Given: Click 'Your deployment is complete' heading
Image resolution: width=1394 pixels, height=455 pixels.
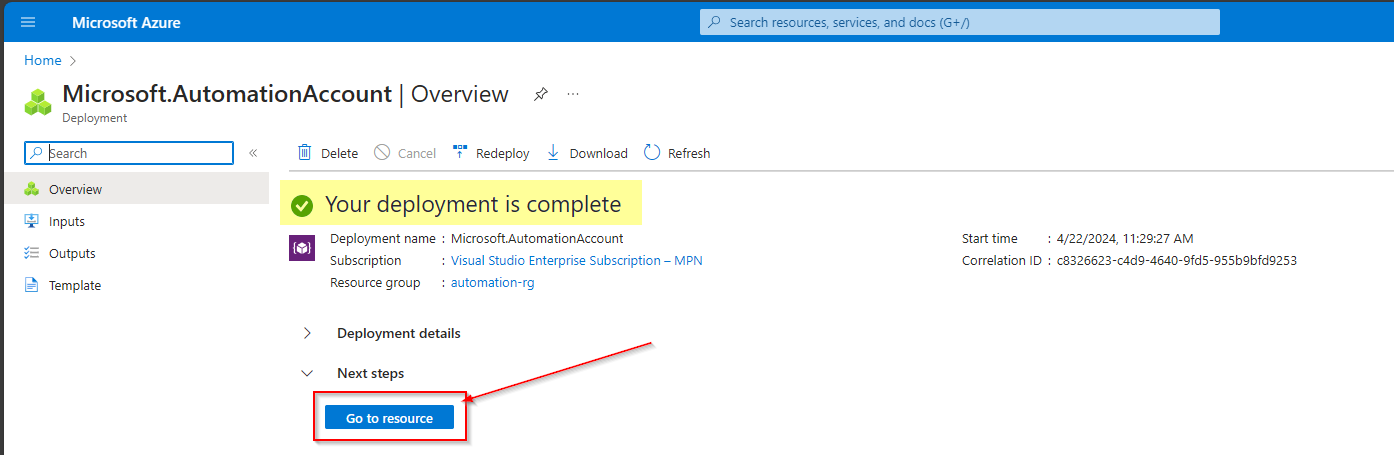Looking at the screenshot, I should (x=473, y=205).
